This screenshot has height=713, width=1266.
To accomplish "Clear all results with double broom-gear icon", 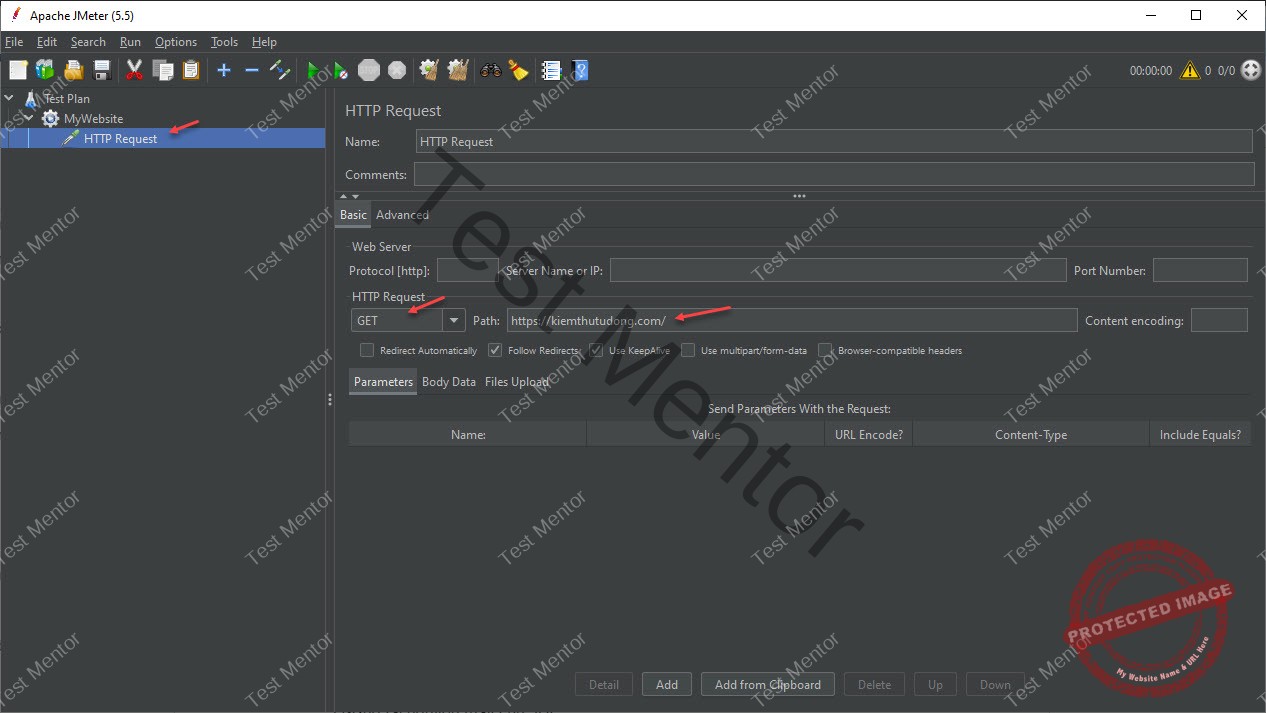I will 458,70.
